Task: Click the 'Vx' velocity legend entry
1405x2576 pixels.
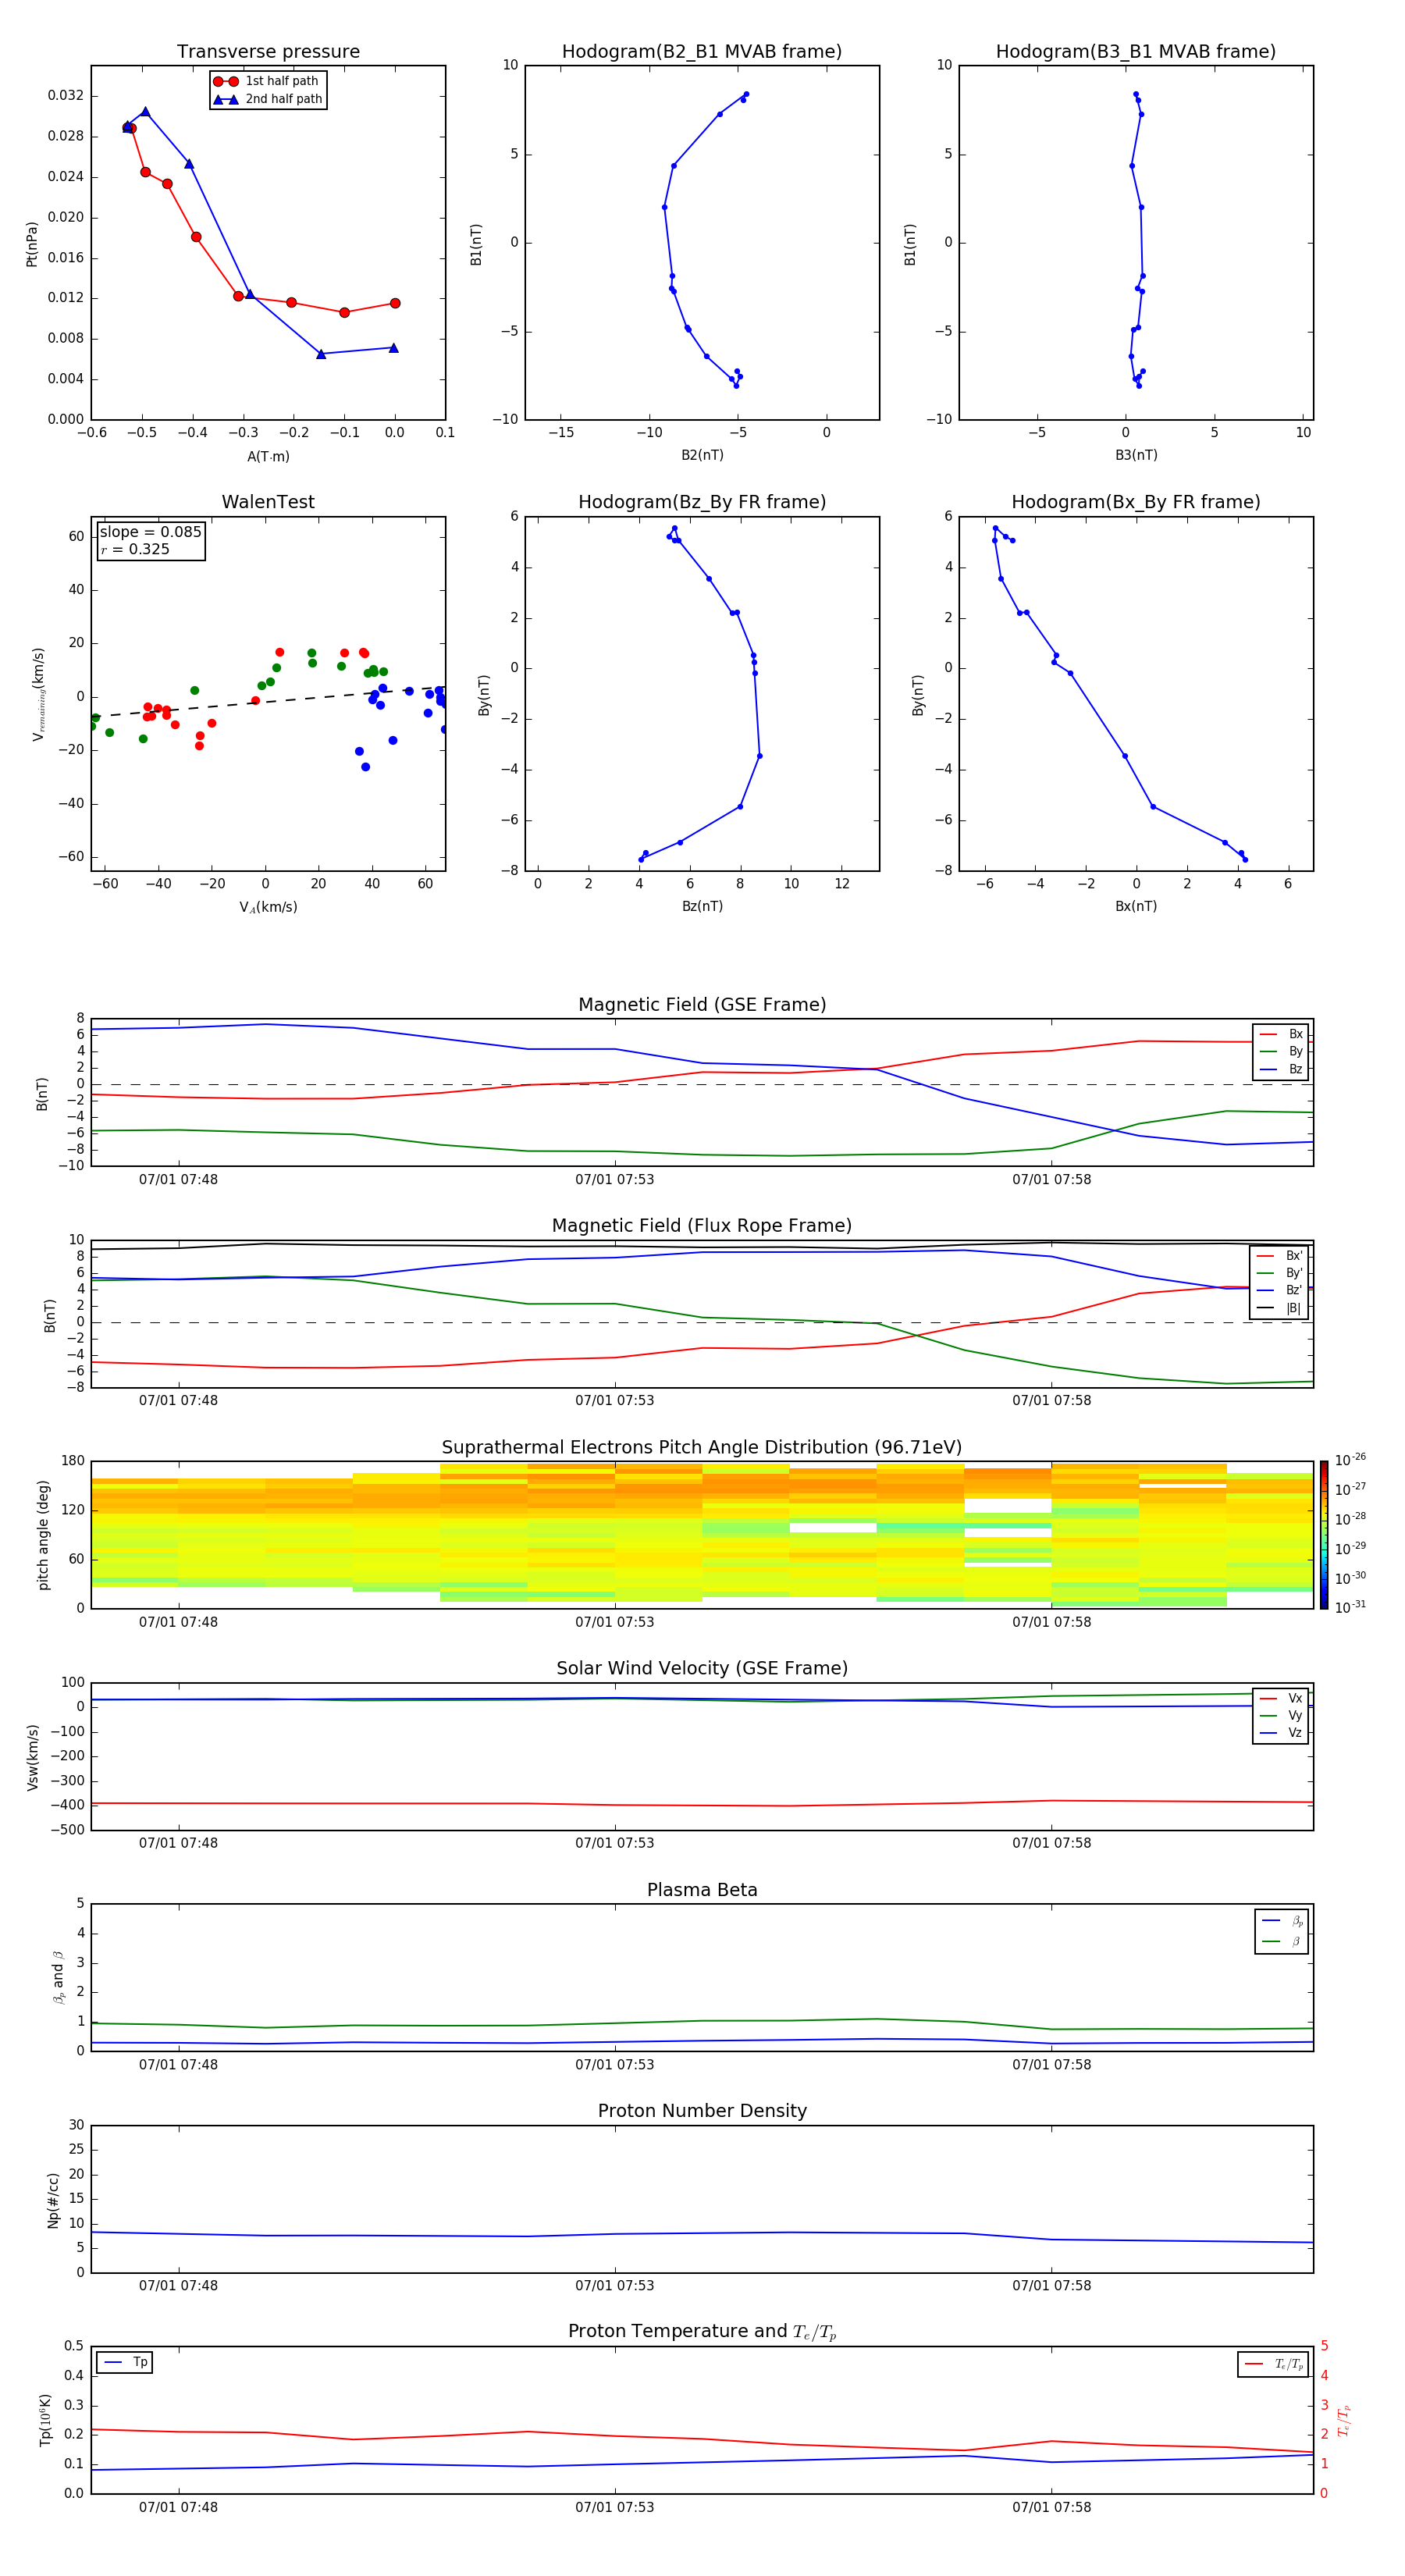Action: pos(1281,1698)
